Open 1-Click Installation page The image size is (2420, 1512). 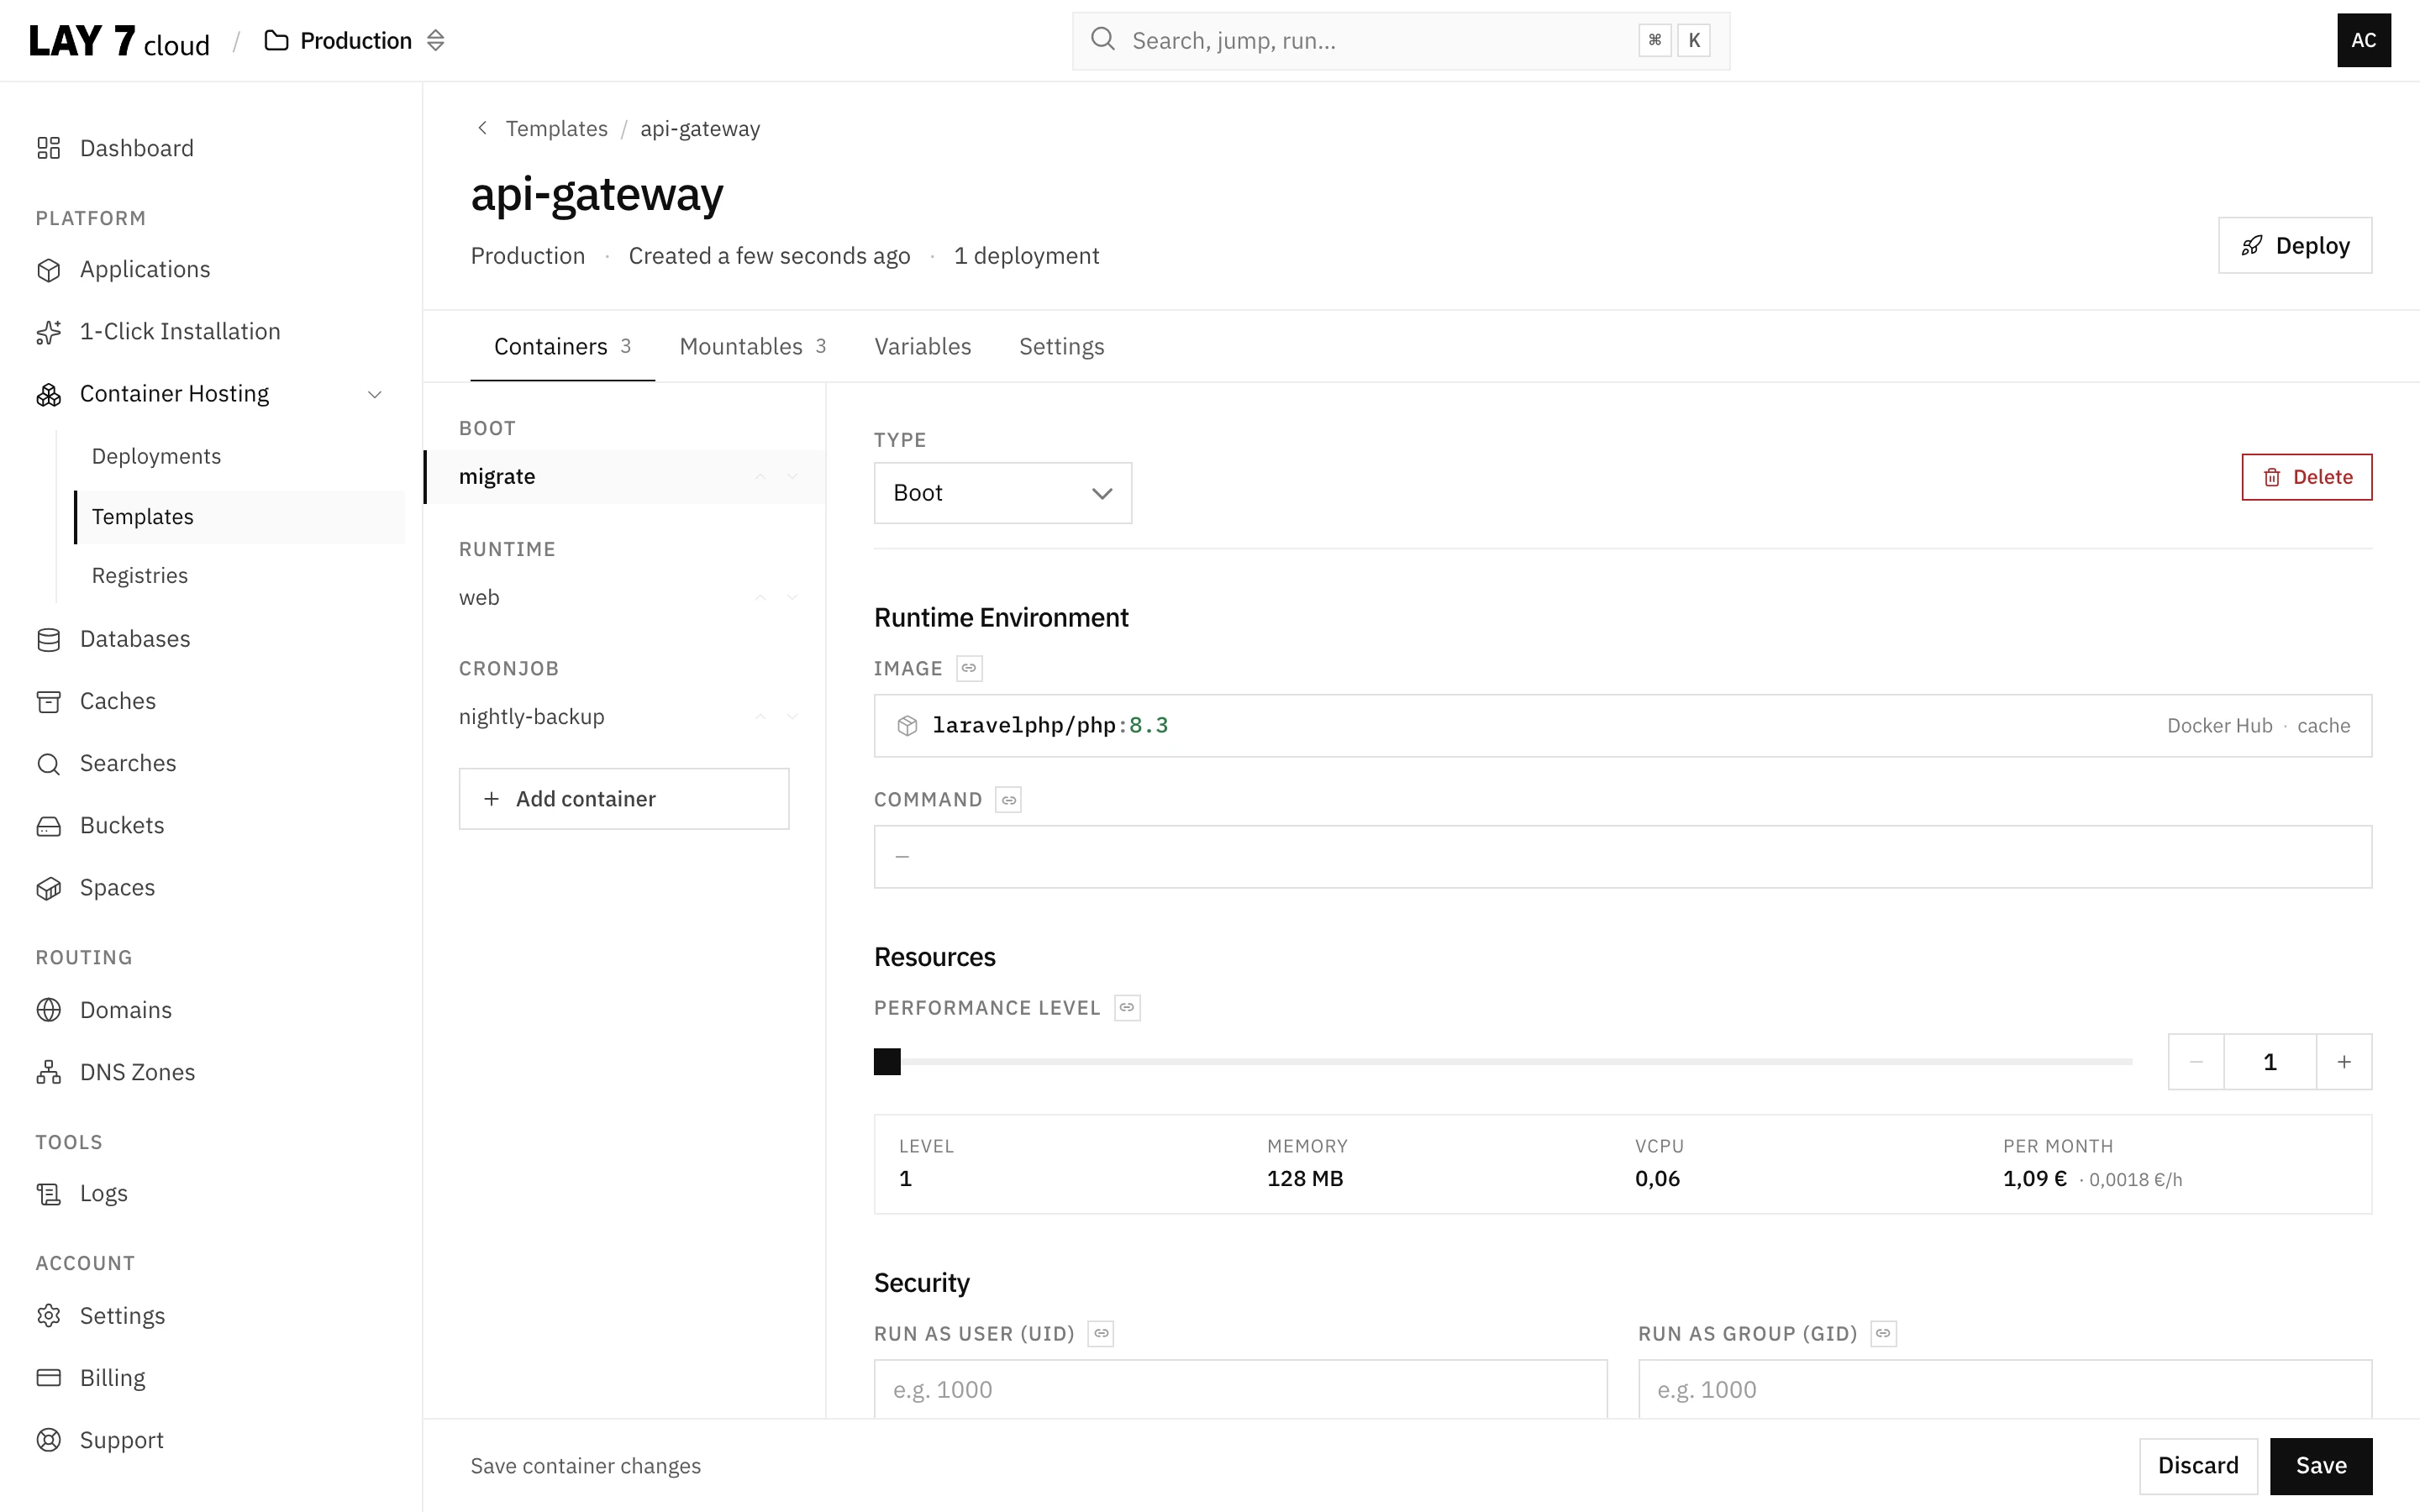tap(159, 331)
